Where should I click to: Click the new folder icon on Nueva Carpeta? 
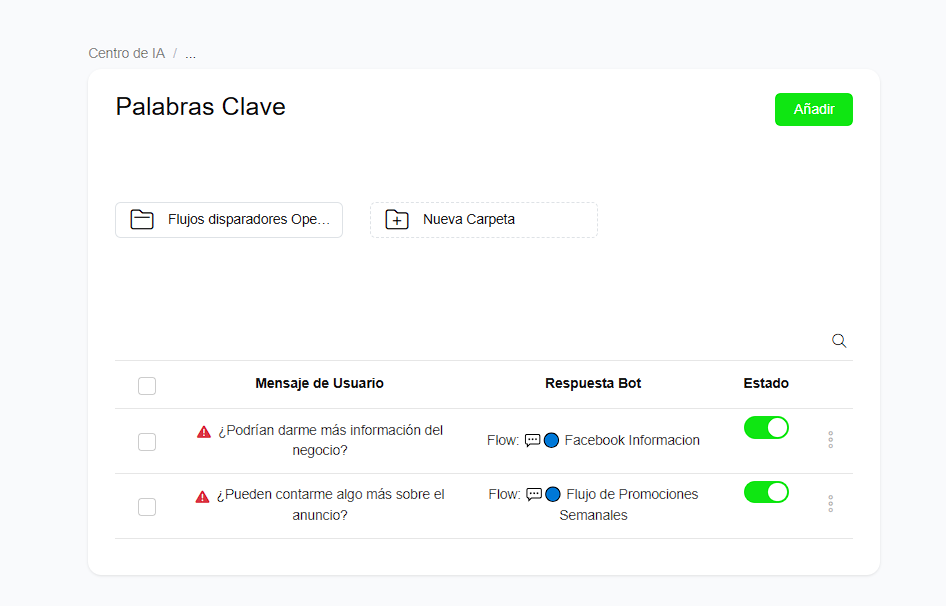pyautogui.click(x=396, y=219)
